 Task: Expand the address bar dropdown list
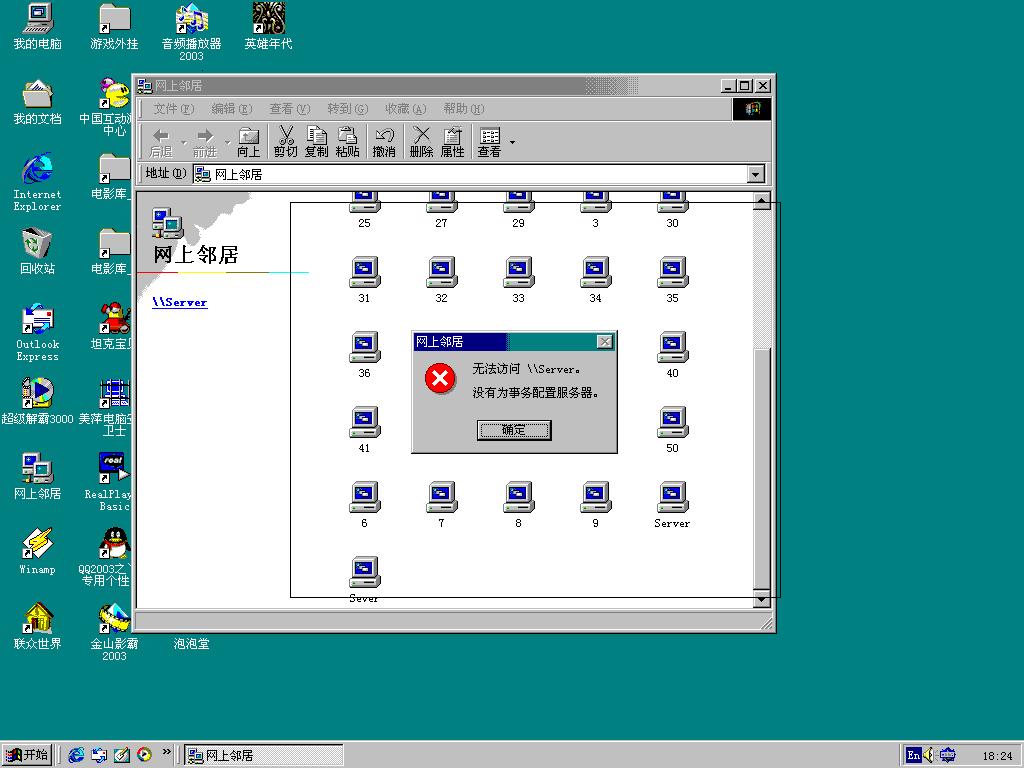(x=756, y=174)
